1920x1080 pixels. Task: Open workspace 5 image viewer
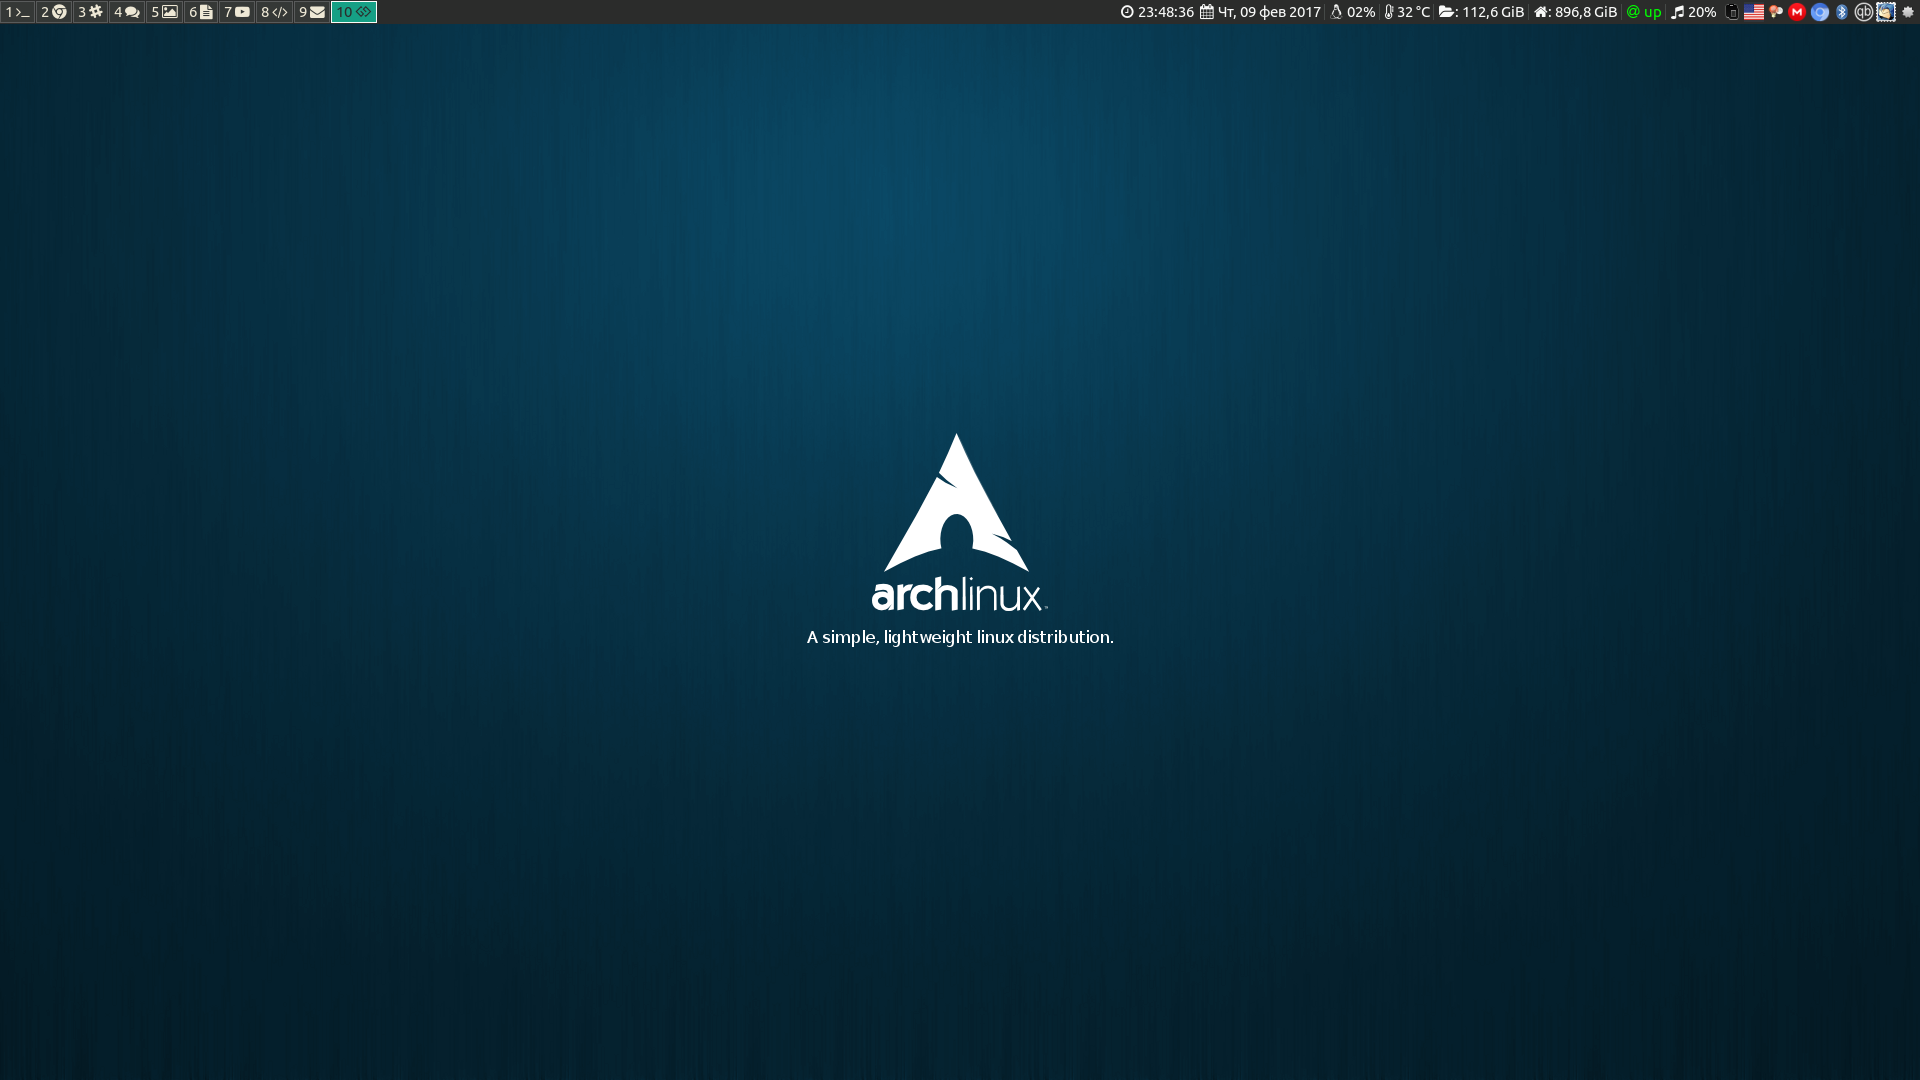164,12
